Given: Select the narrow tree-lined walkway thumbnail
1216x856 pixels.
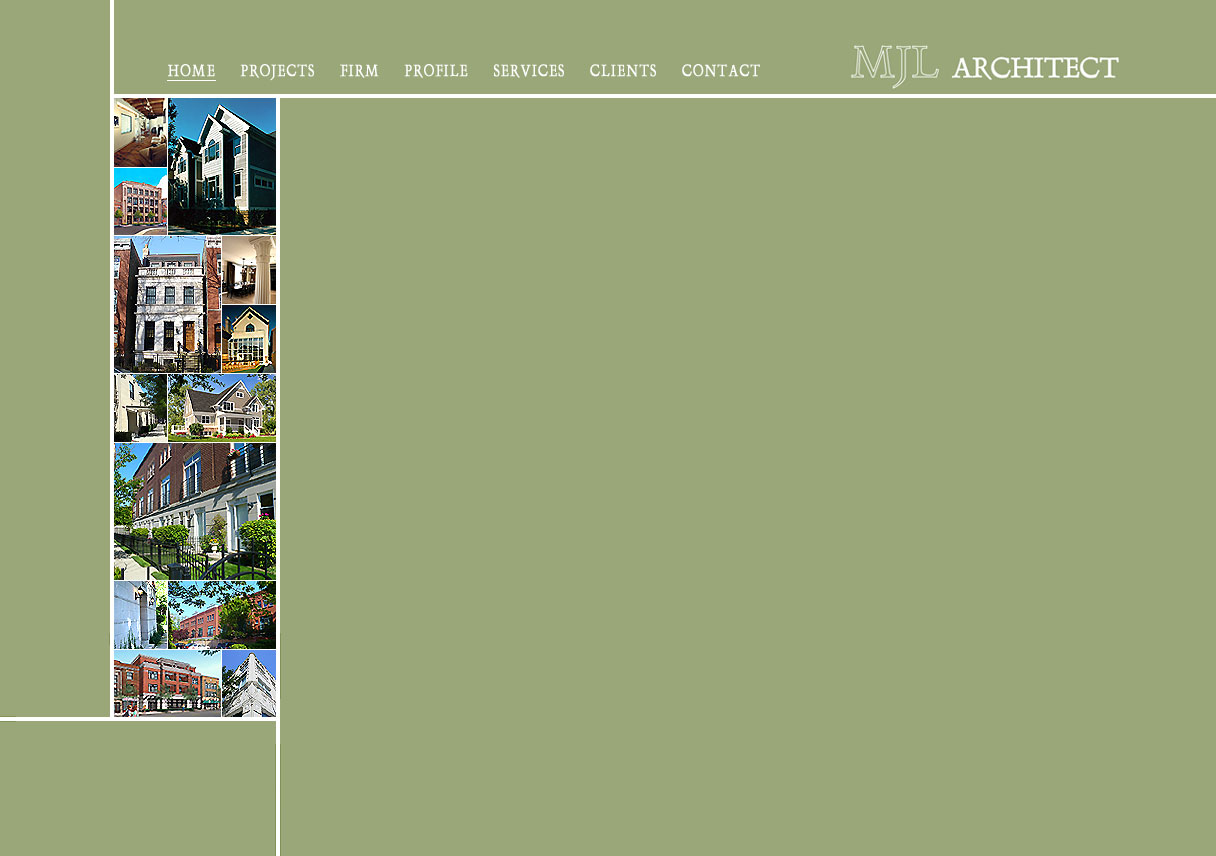Looking at the screenshot, I should [140, 408].
